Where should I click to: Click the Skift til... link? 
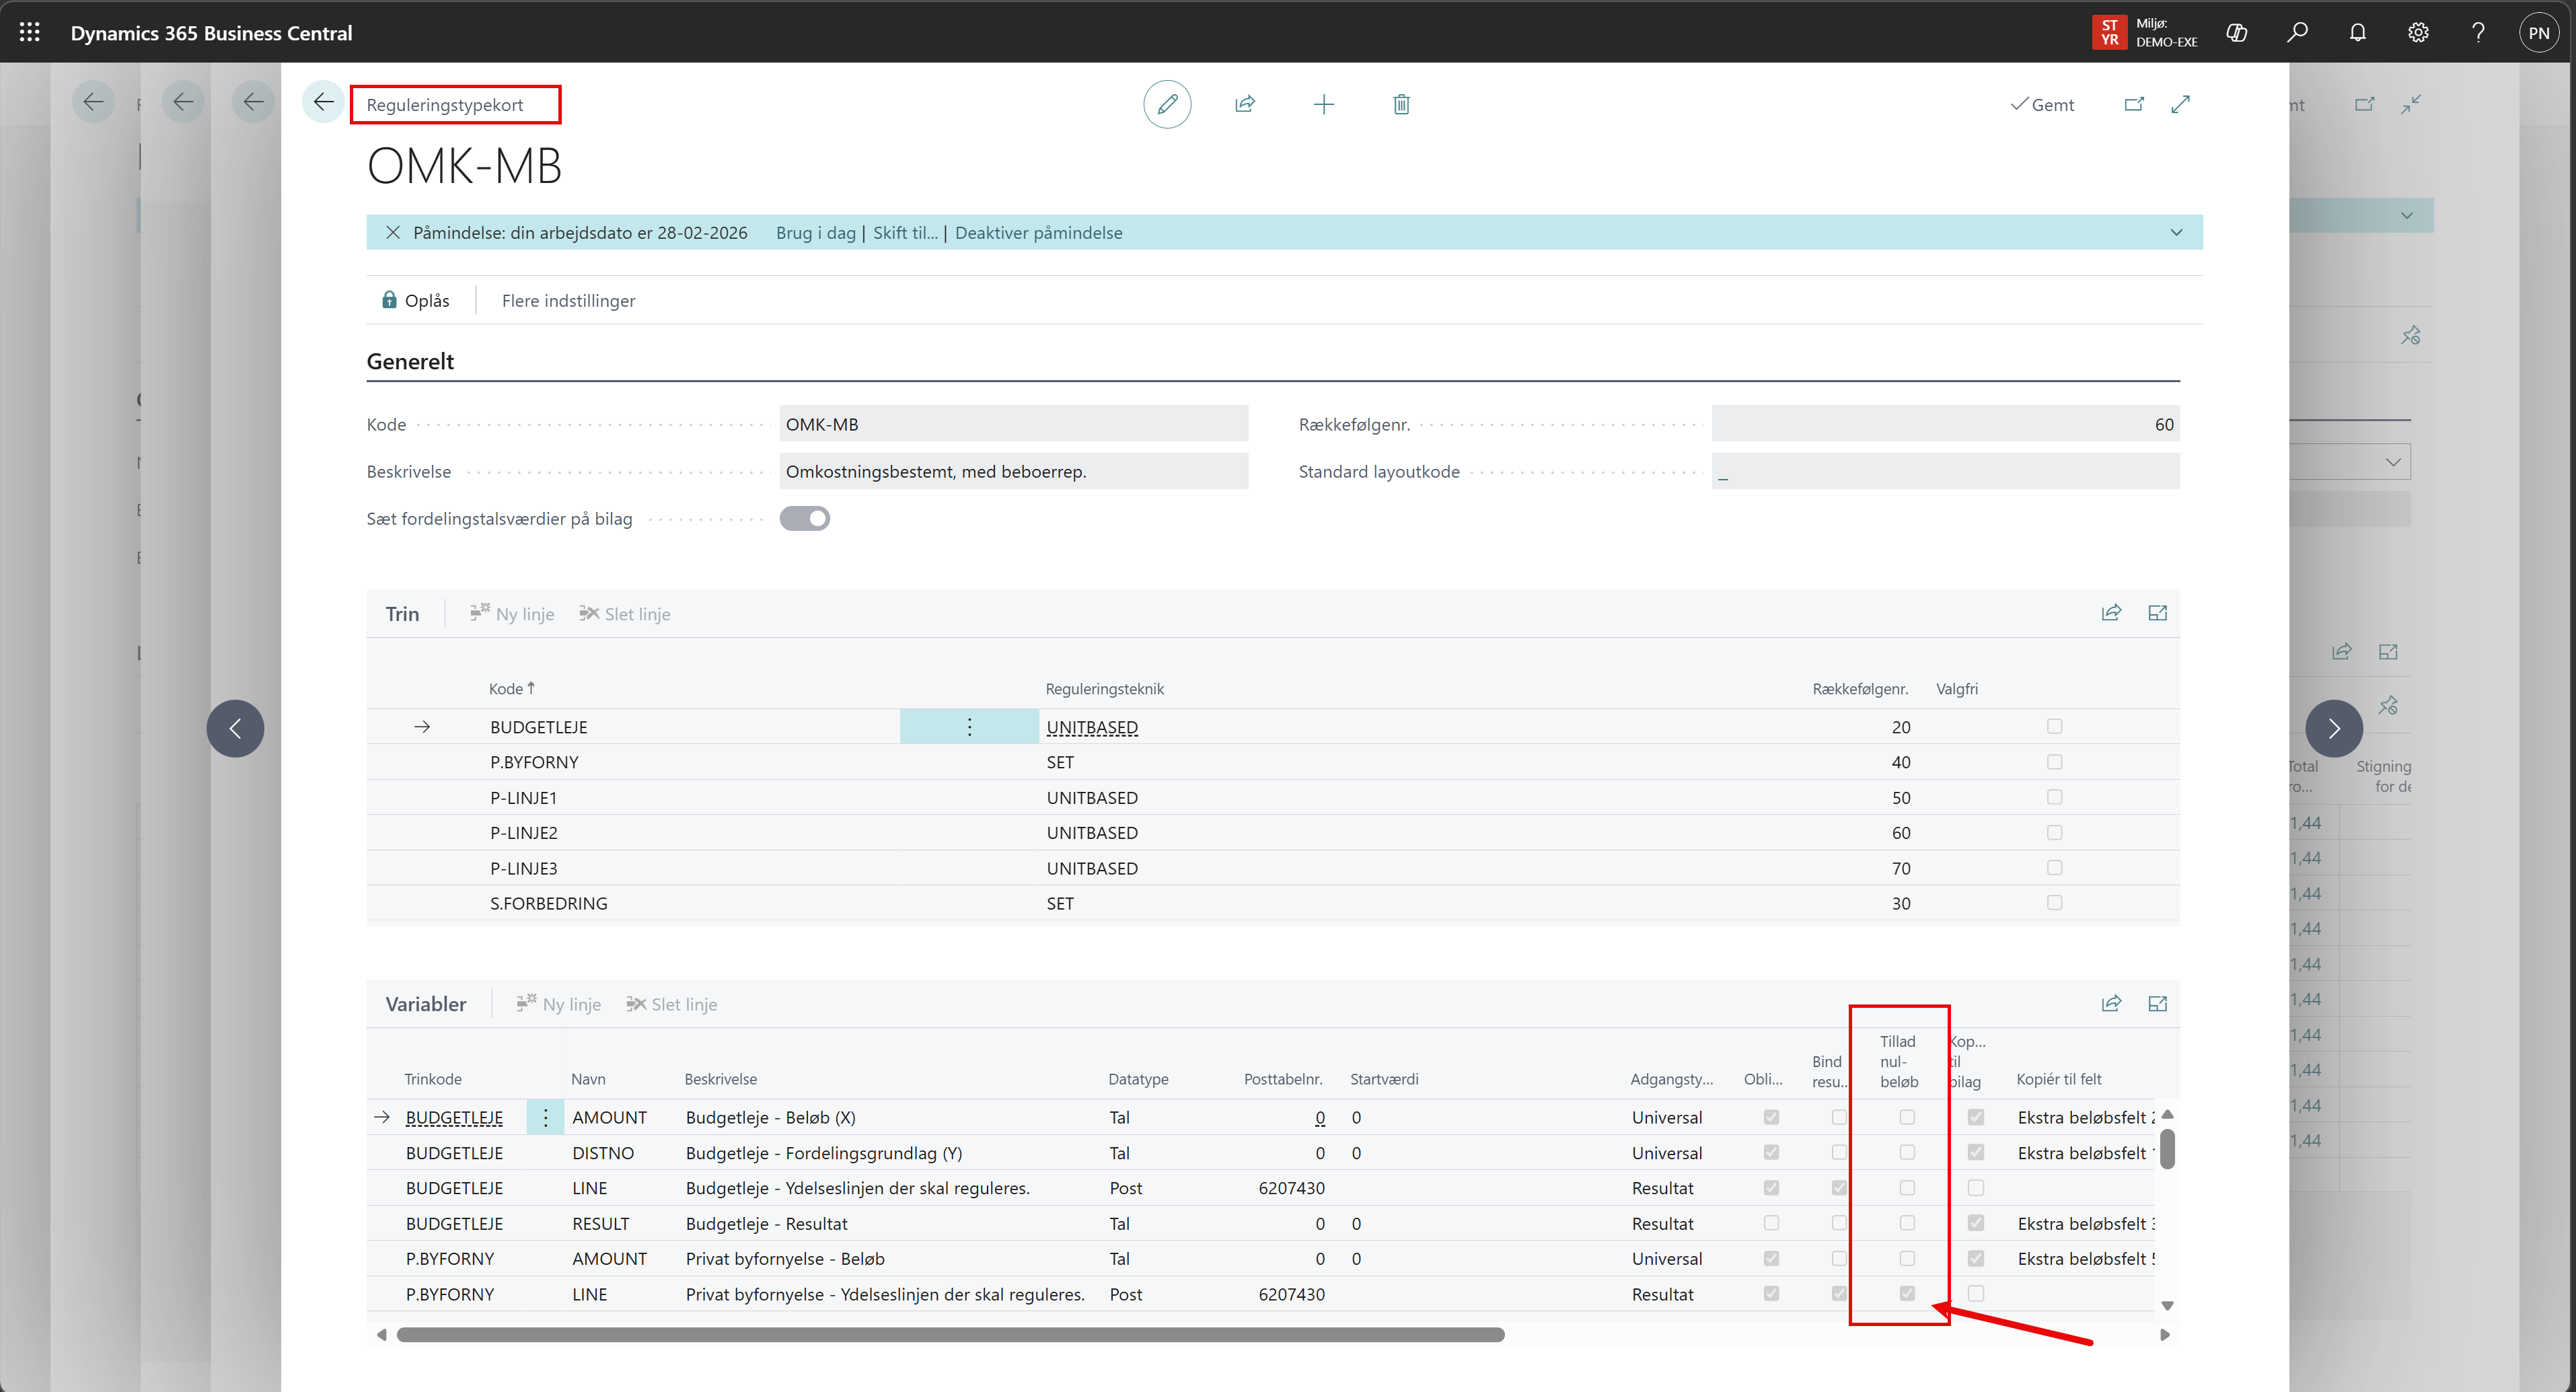905,232
